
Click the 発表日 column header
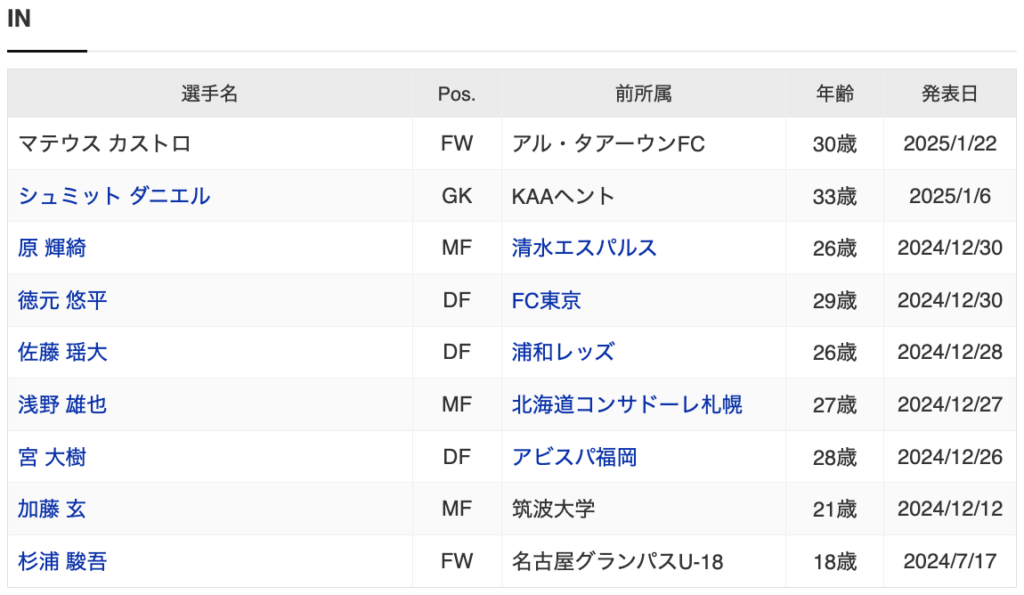tap(950, 94)
